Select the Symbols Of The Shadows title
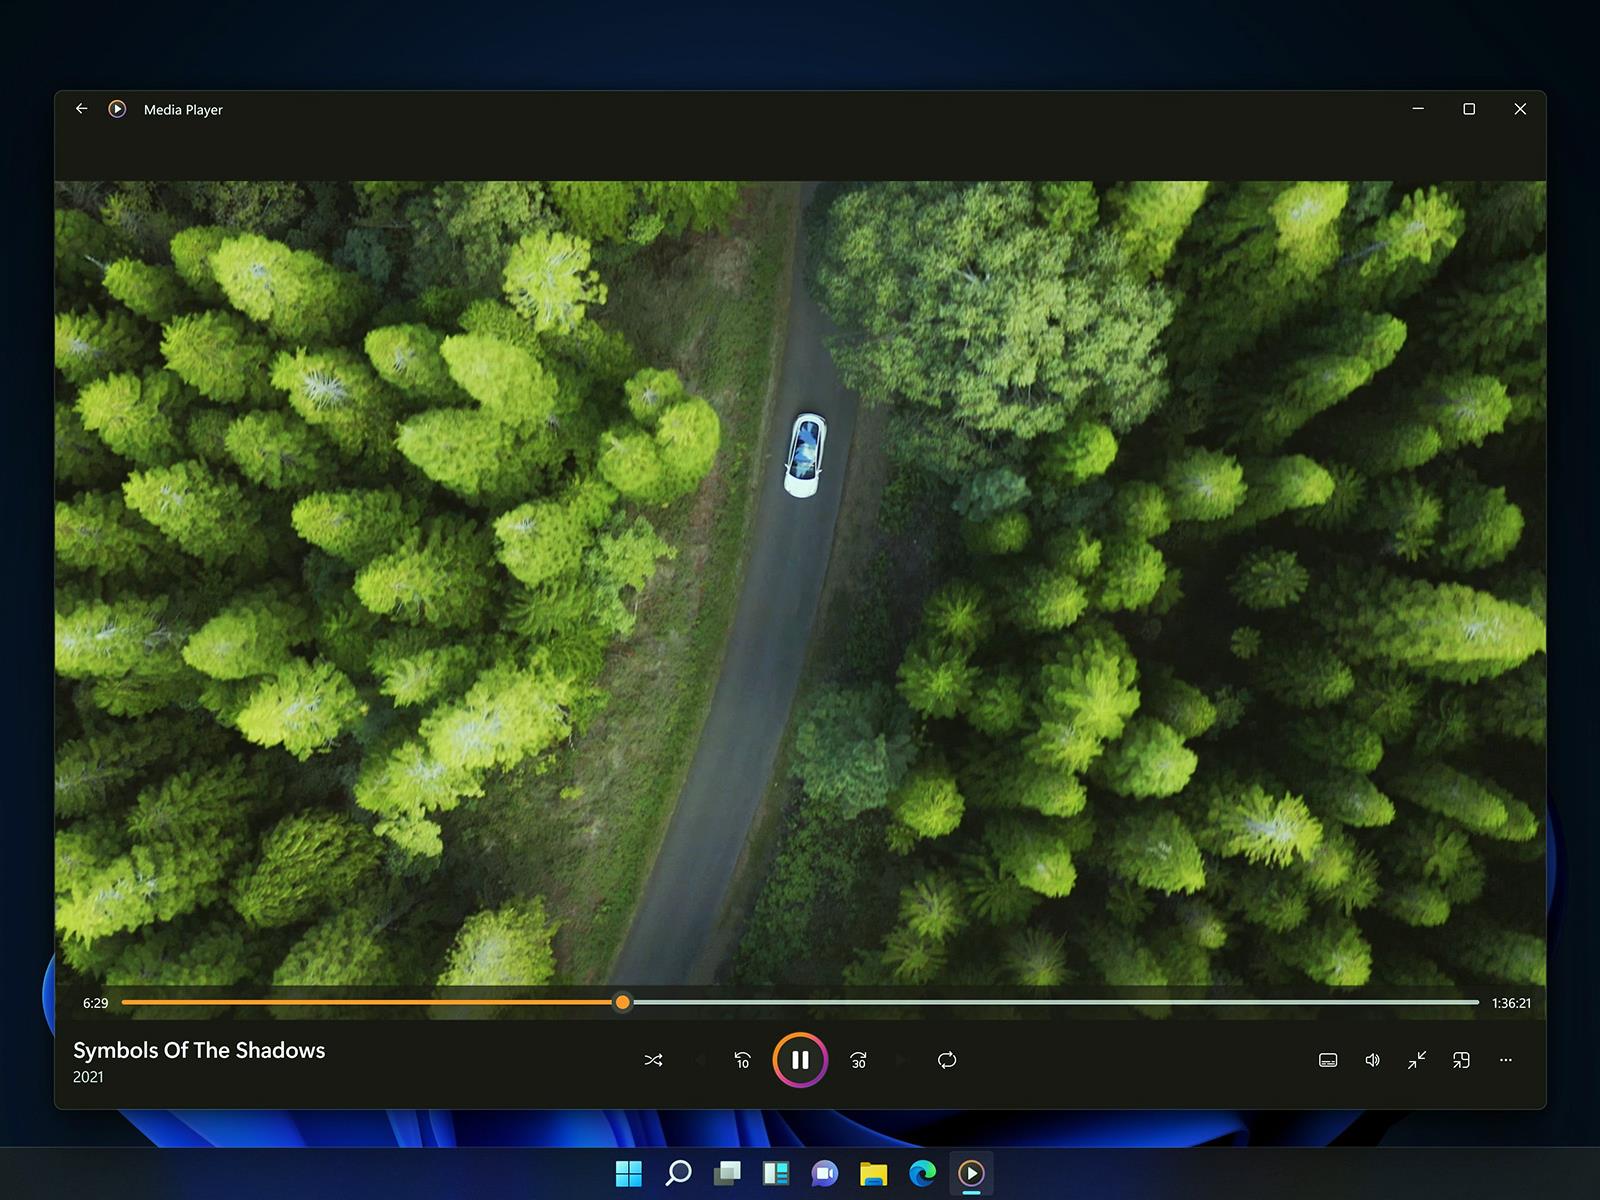The width and height of the screenshot is (1600, 1200). pos(198,1050)
